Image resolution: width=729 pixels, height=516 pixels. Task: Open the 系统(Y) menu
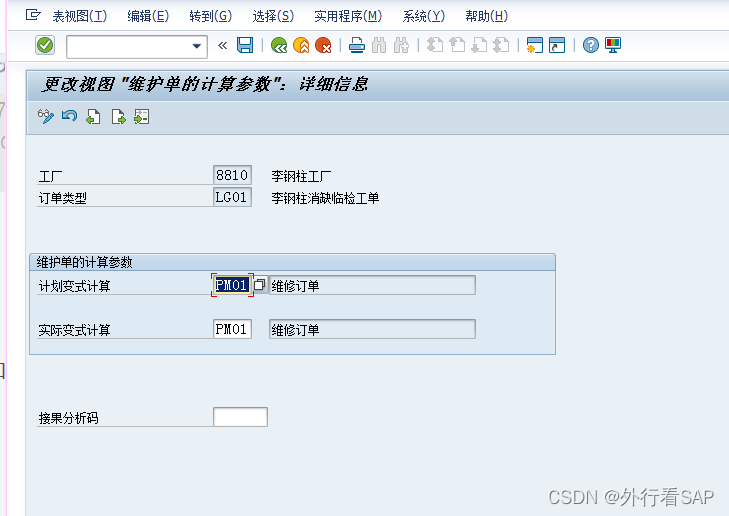[424, 16]
